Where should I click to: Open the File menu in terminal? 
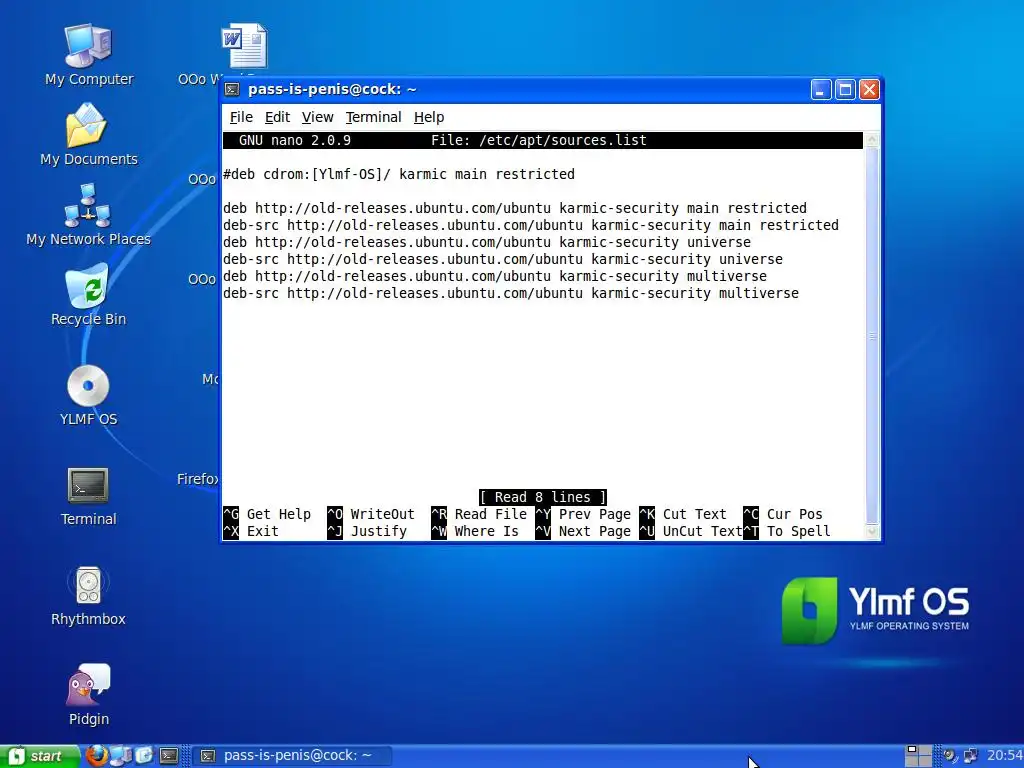(241, 117)
